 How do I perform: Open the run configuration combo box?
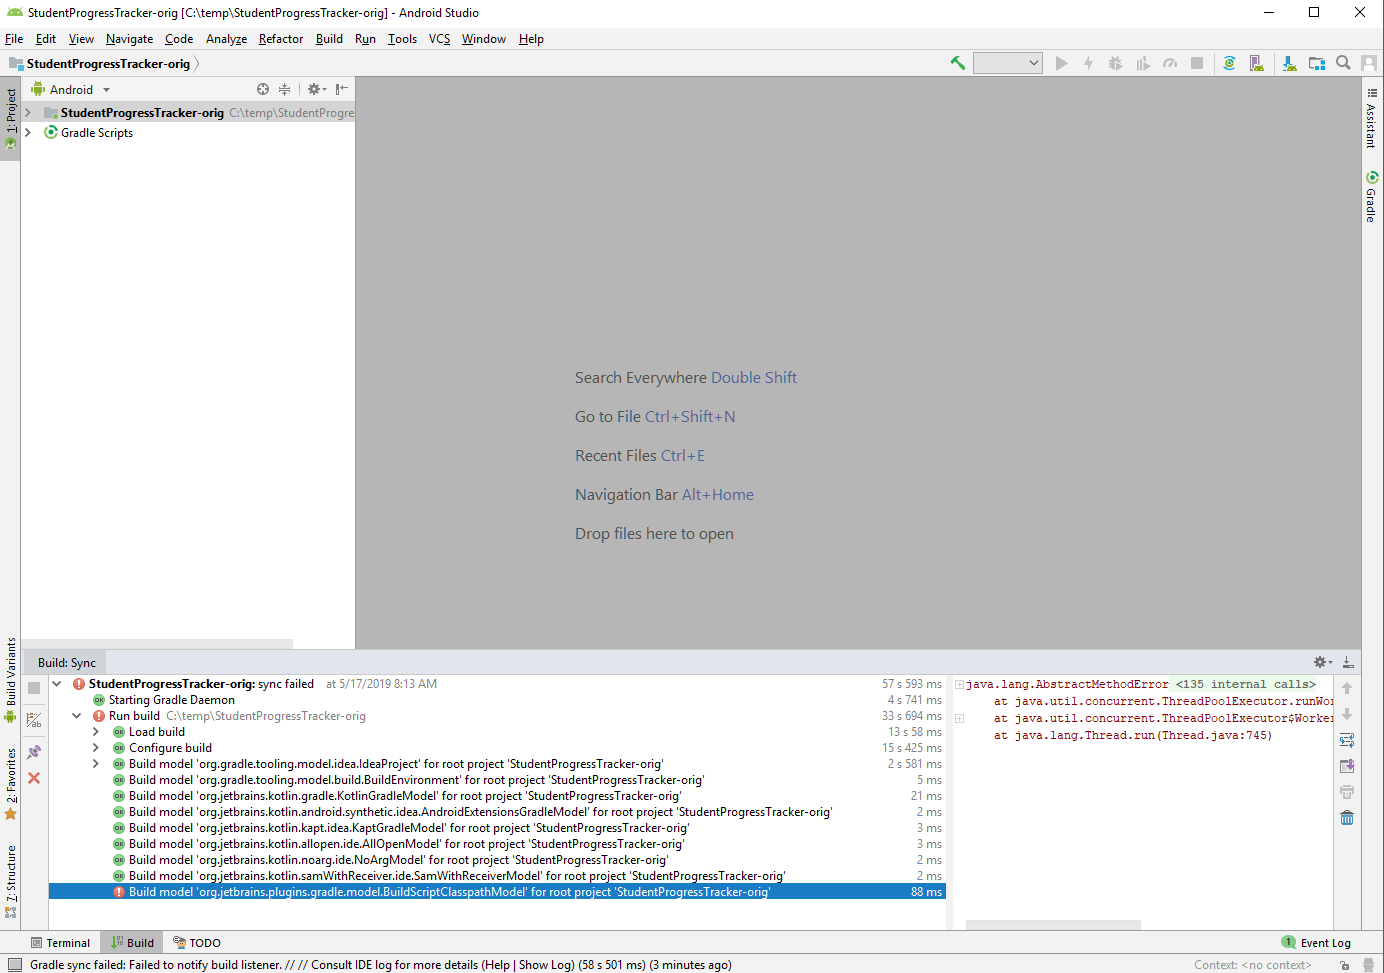[x=1008, y=63]
